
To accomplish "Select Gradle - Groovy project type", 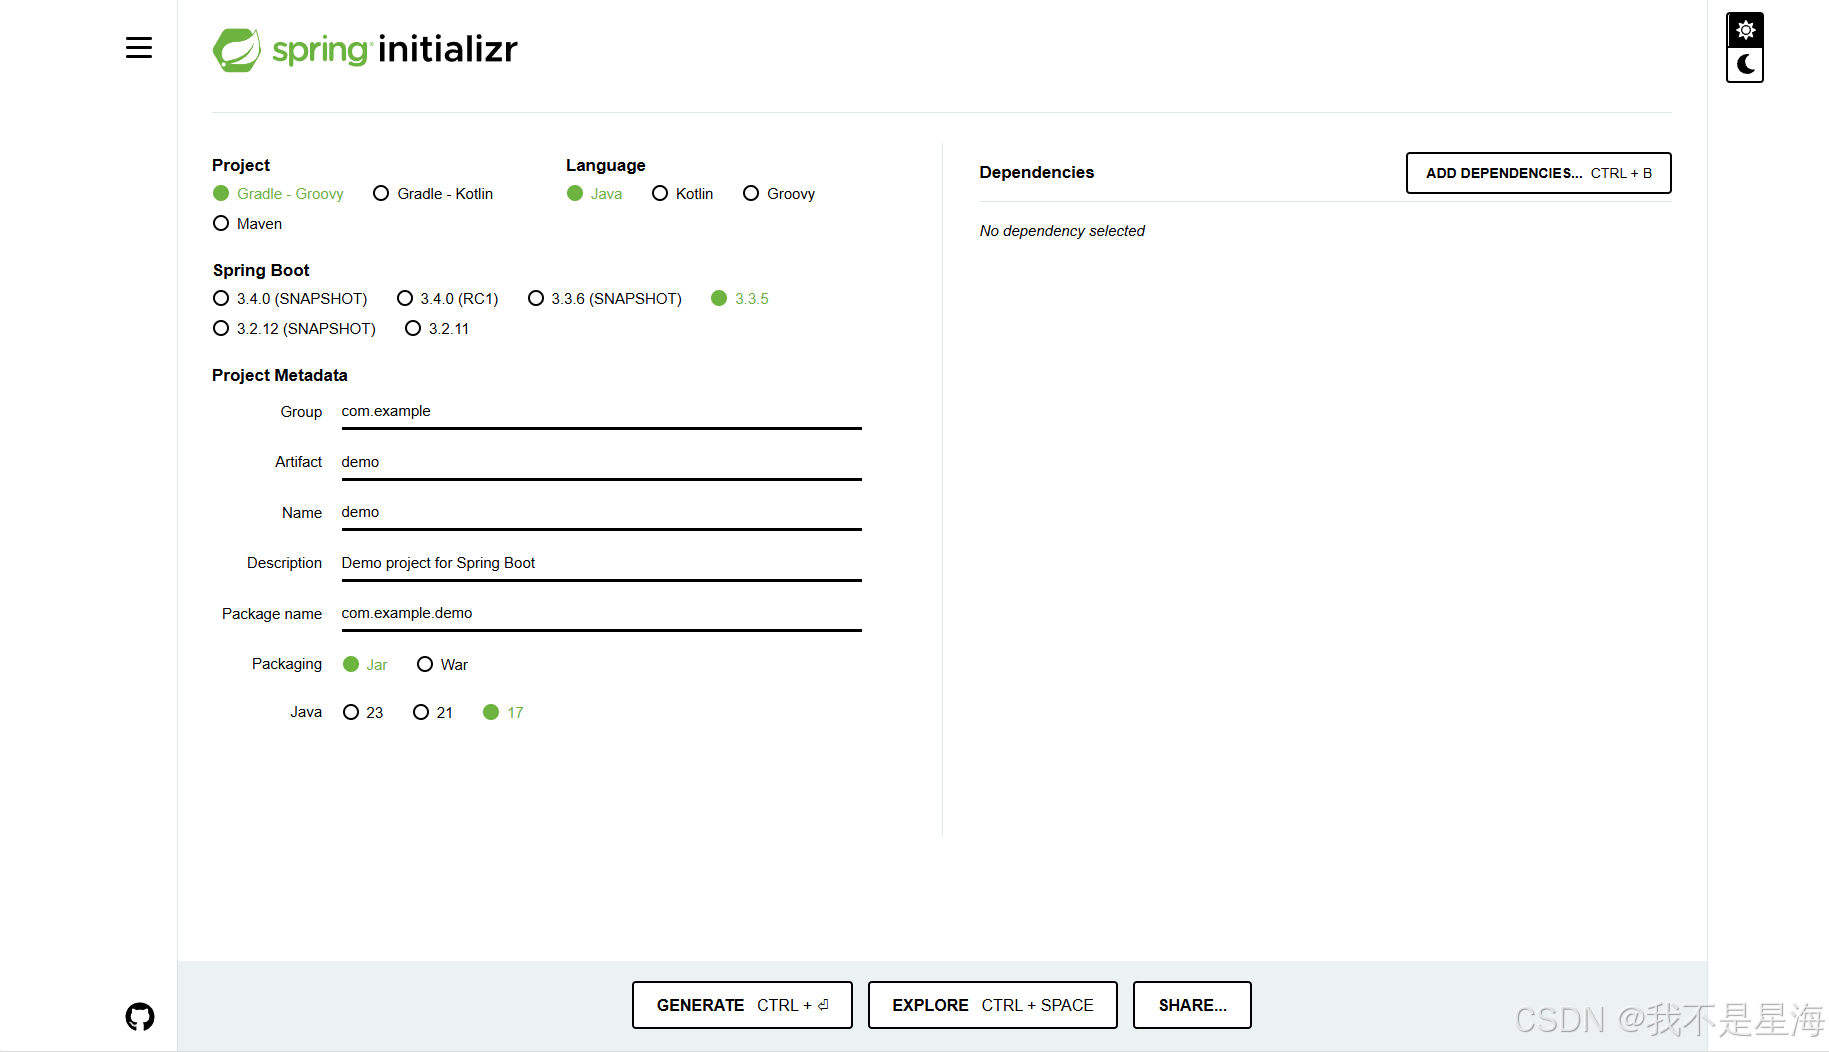I will (x=278, y=194).
